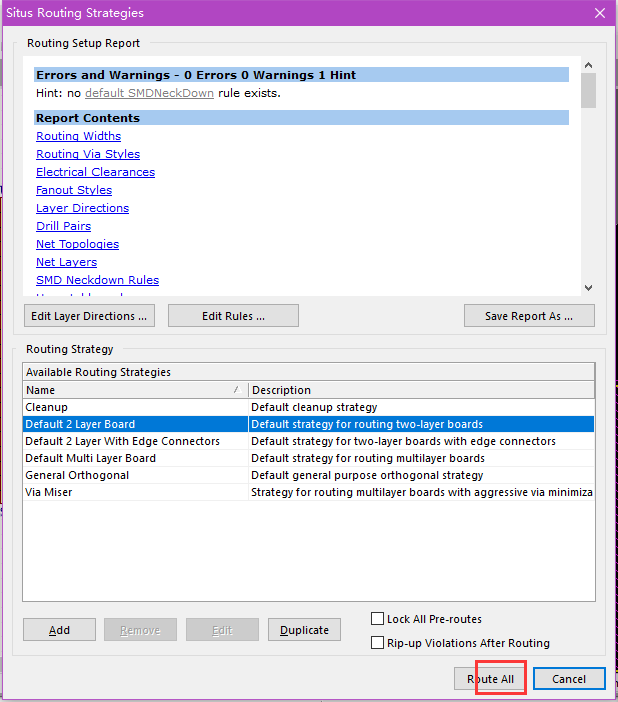Enable Rip-up Violations After Routing checkbox
The image size is (618, 702).
(378, 643)
